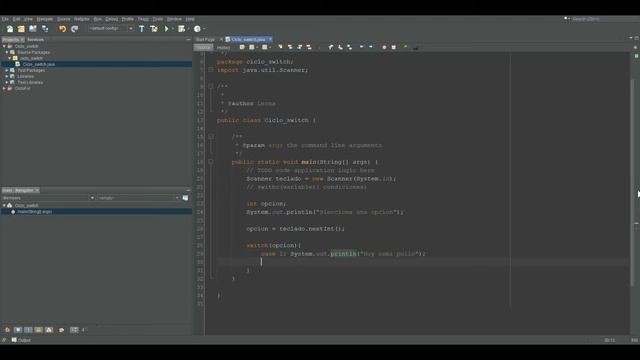
Task: Select the History view button
Action: pyautogui.click(x=223, y=47)
